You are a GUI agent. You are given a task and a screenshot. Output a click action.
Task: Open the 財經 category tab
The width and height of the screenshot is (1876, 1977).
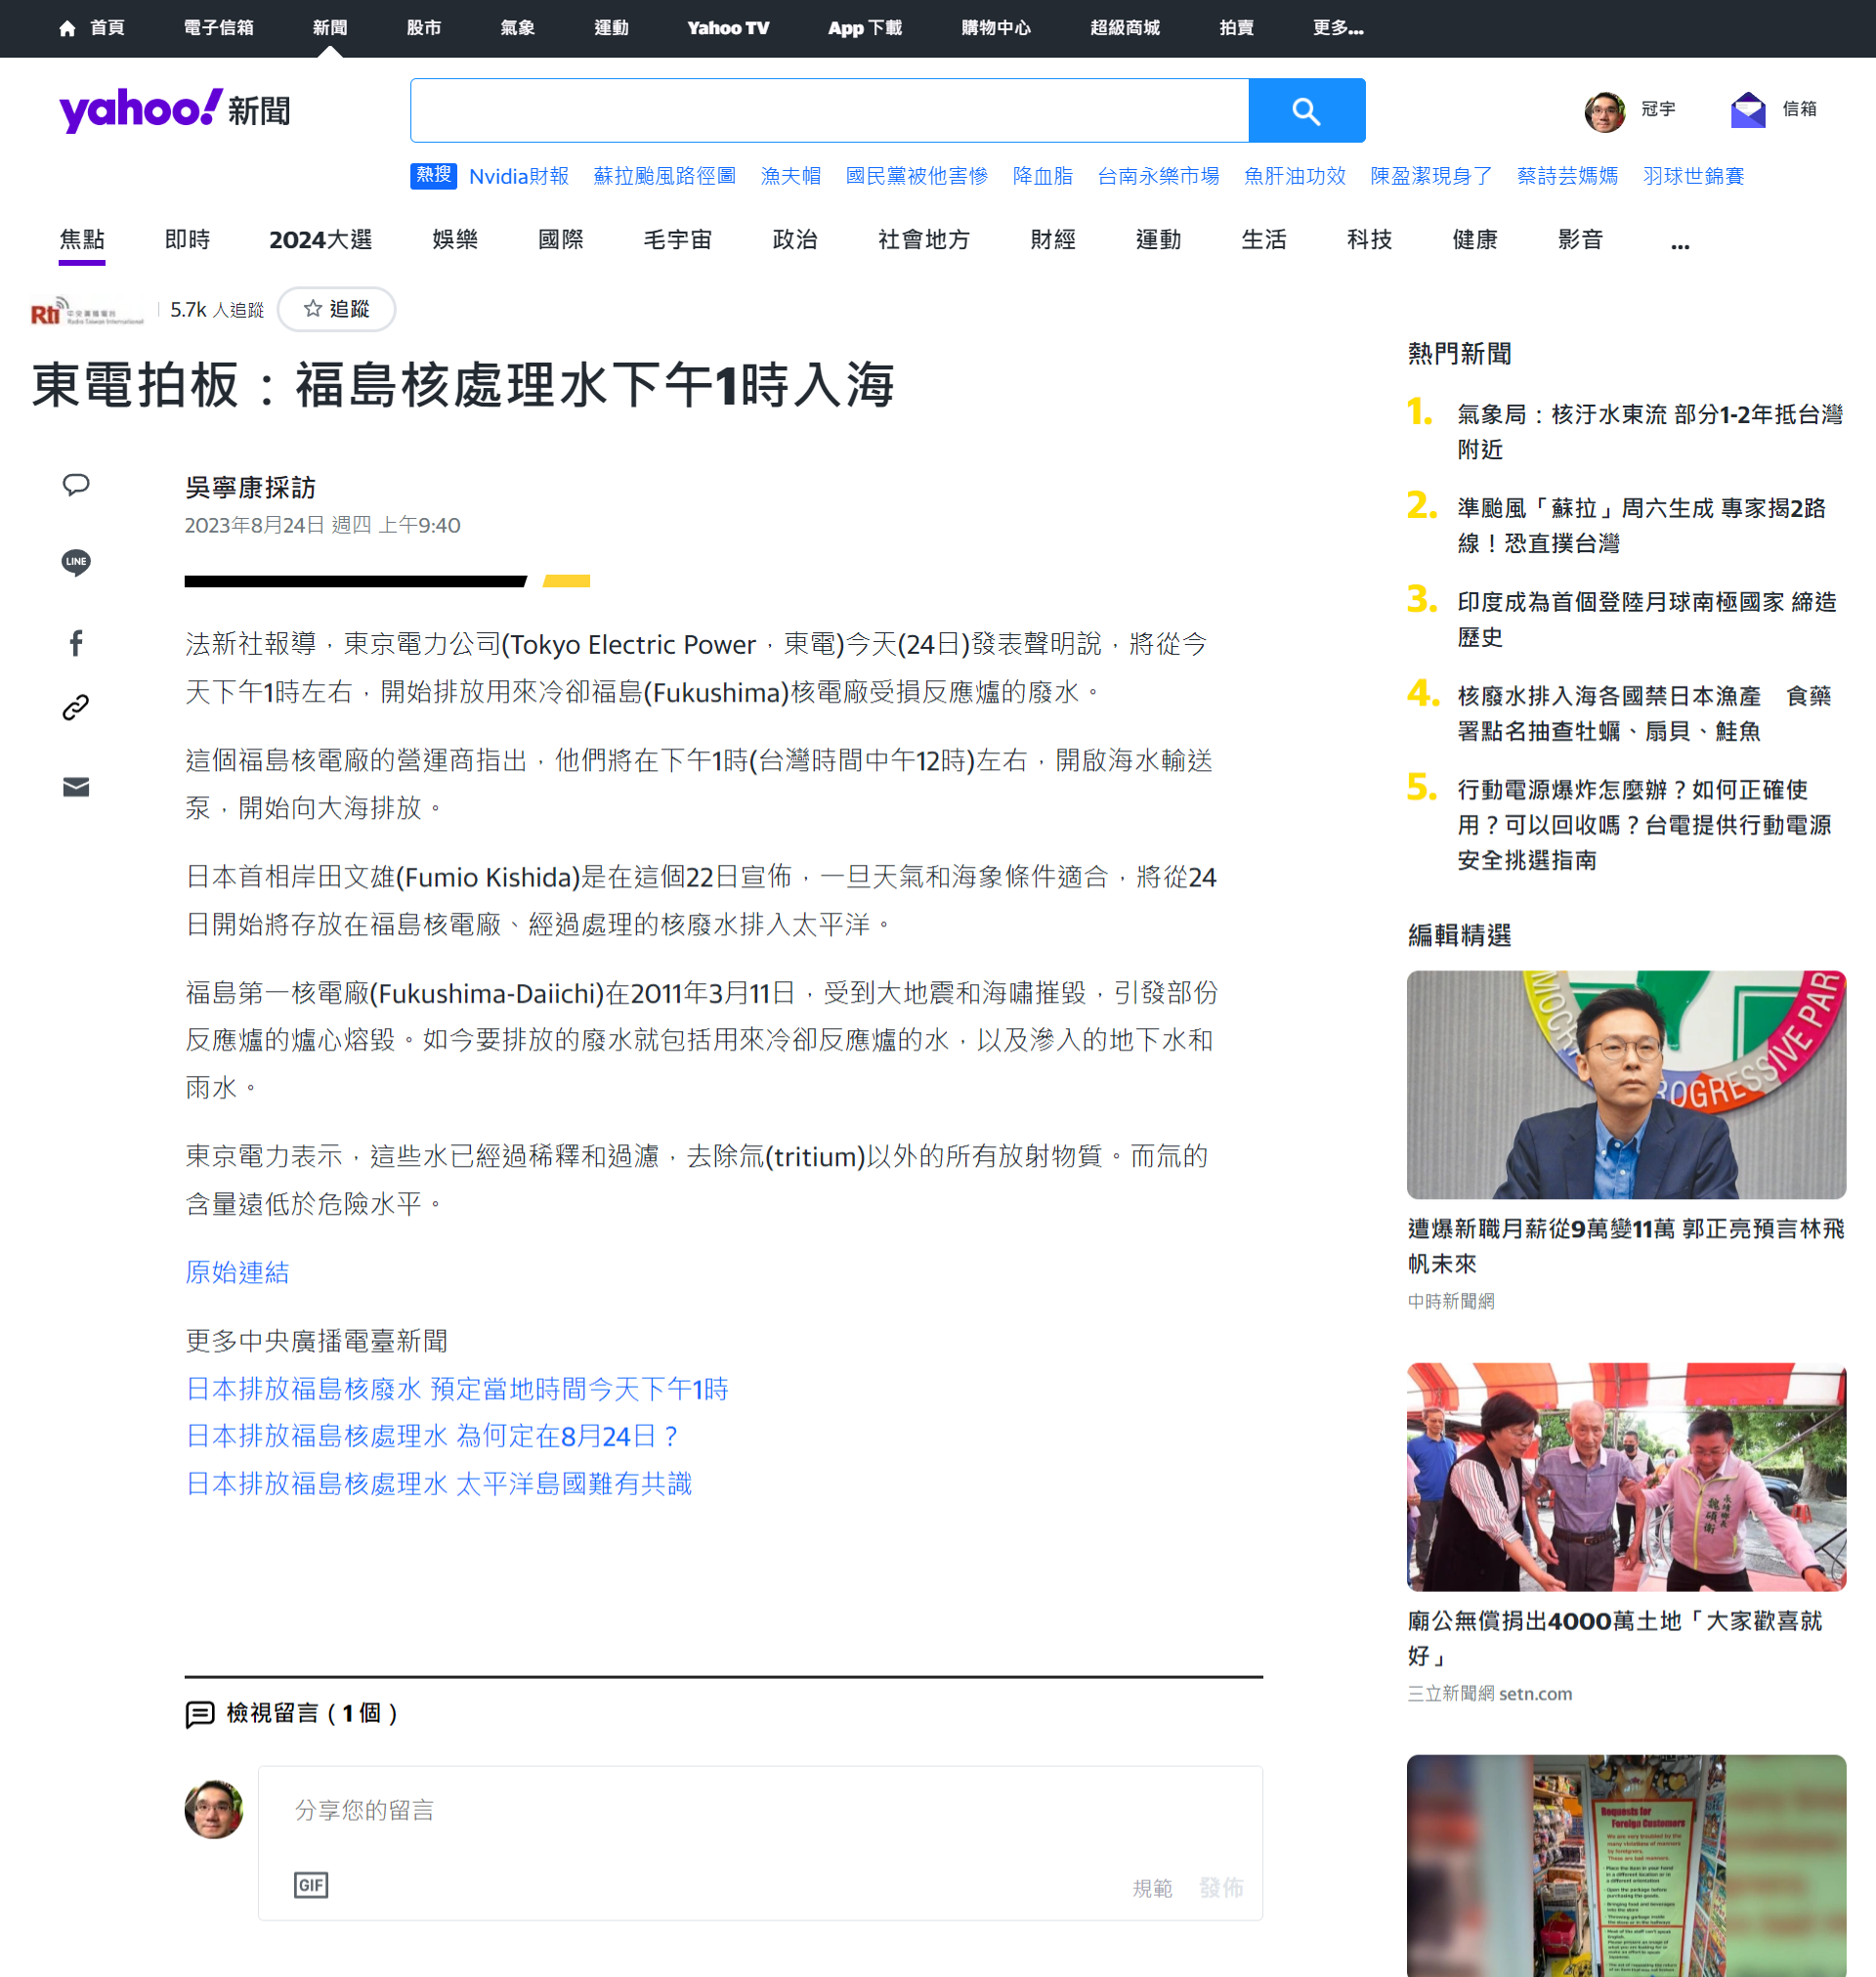(x=1052, y=240)
